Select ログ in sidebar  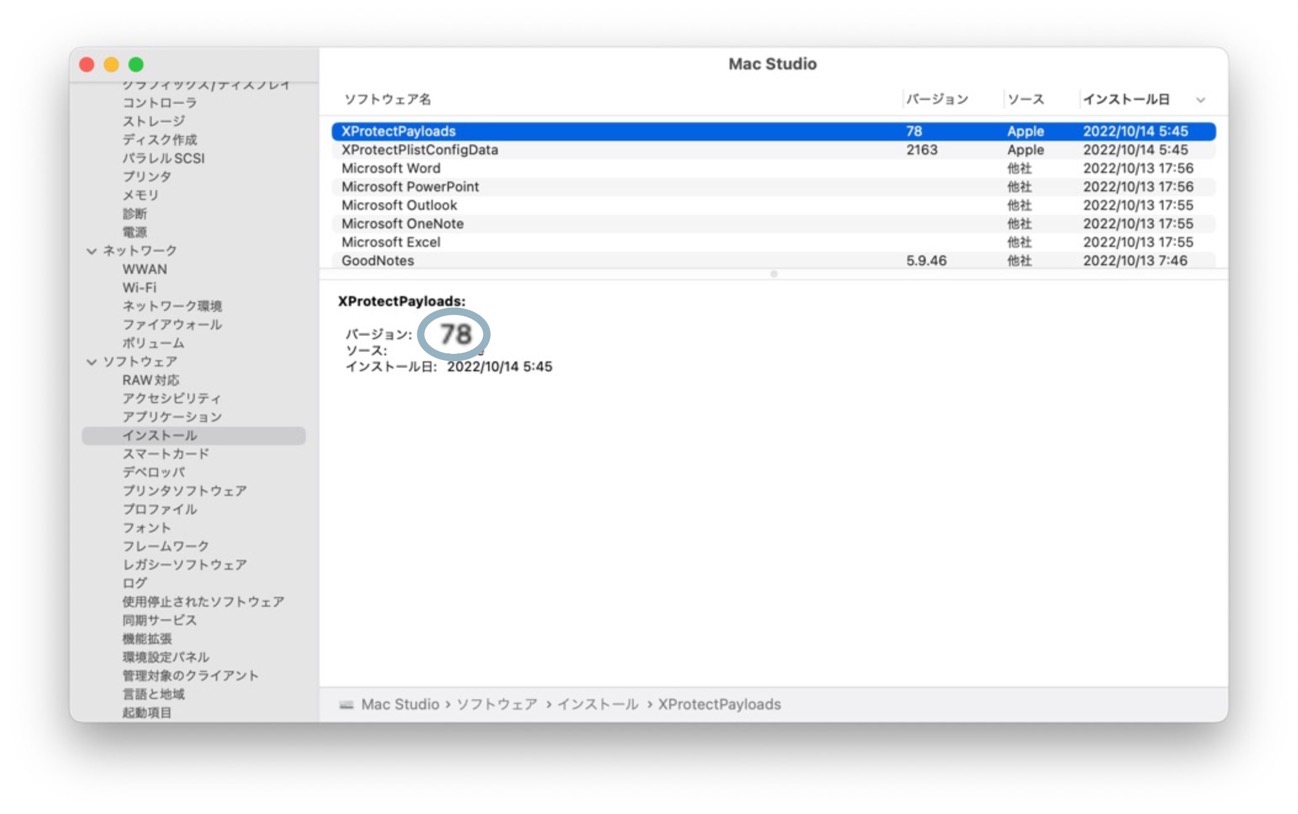click(x=135, y=583)
